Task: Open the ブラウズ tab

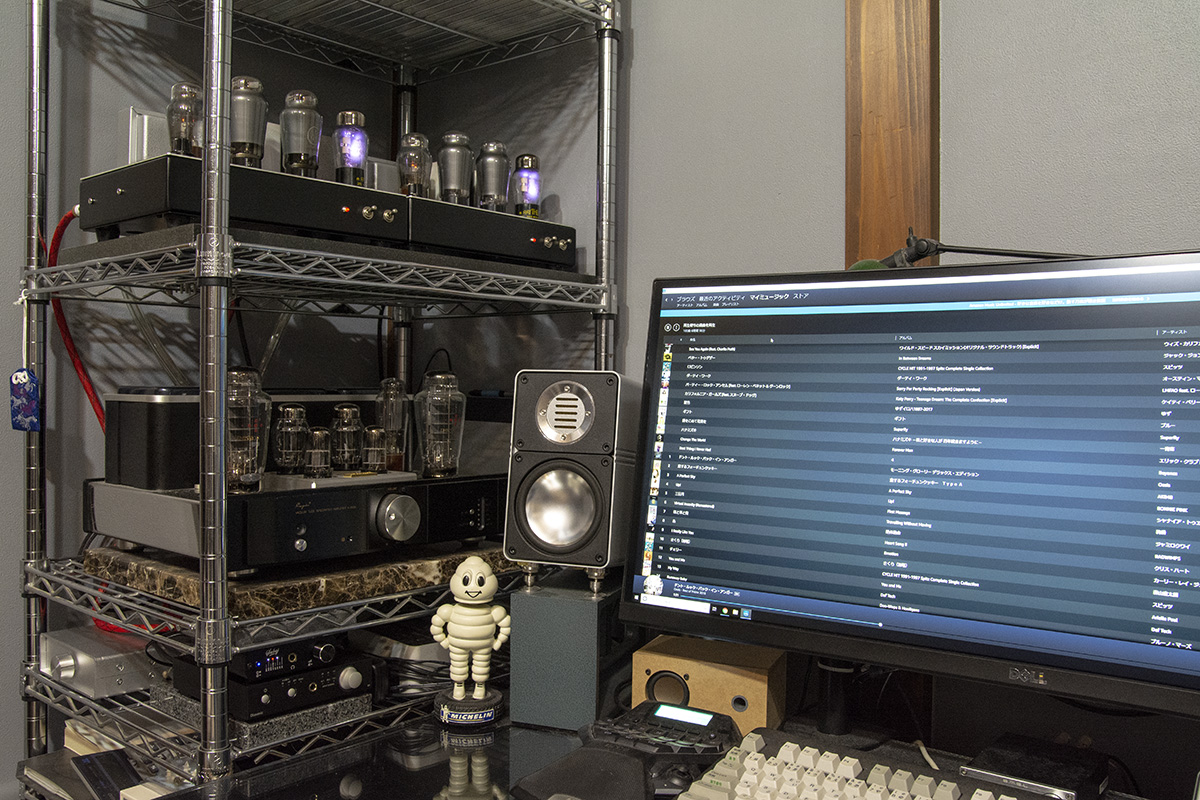Action: [685, 298]
